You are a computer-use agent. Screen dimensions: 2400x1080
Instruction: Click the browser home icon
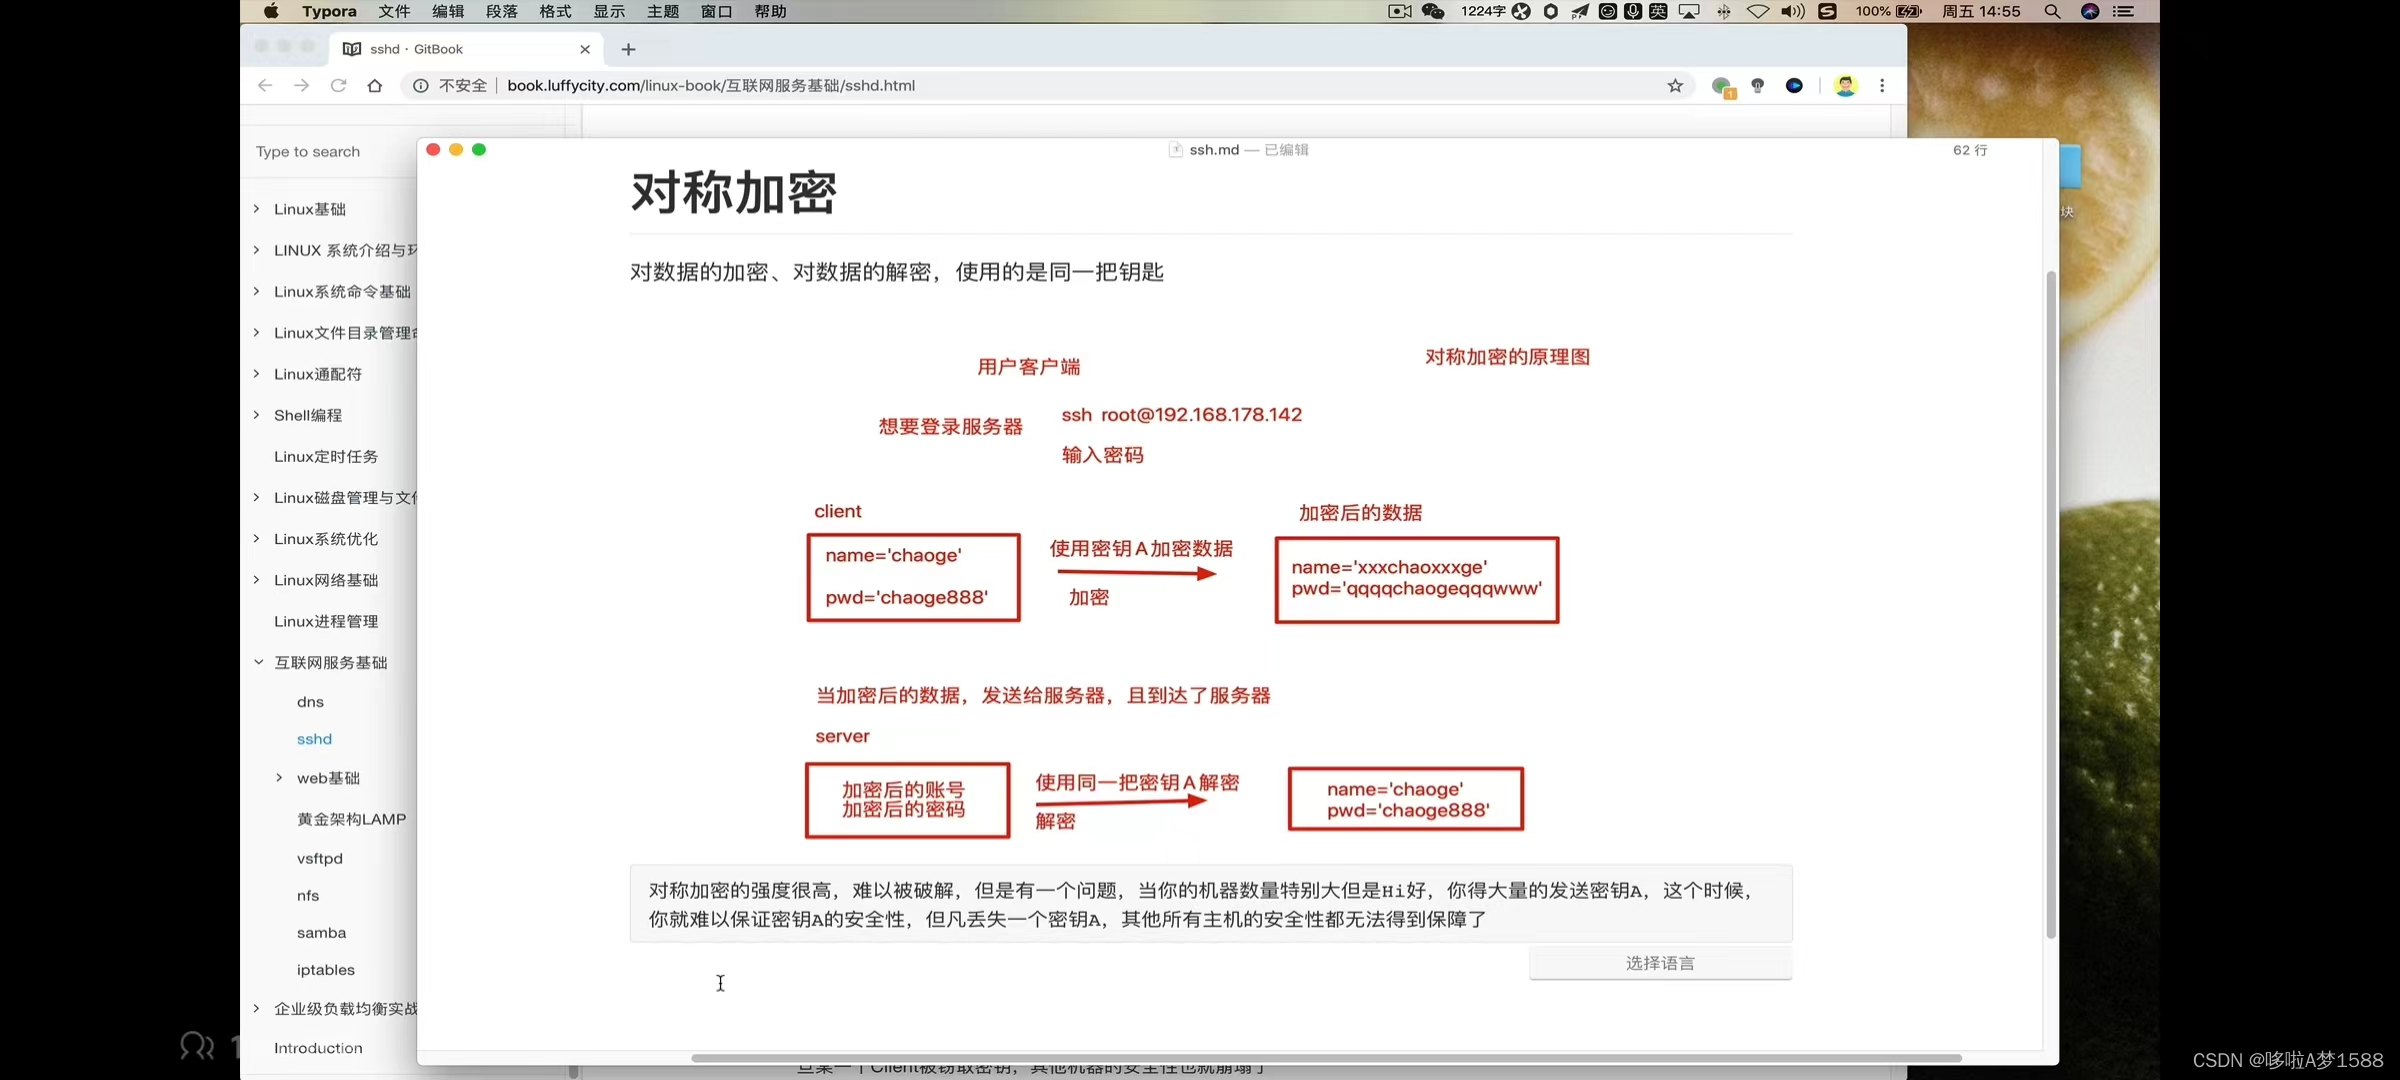click(375, 86)
